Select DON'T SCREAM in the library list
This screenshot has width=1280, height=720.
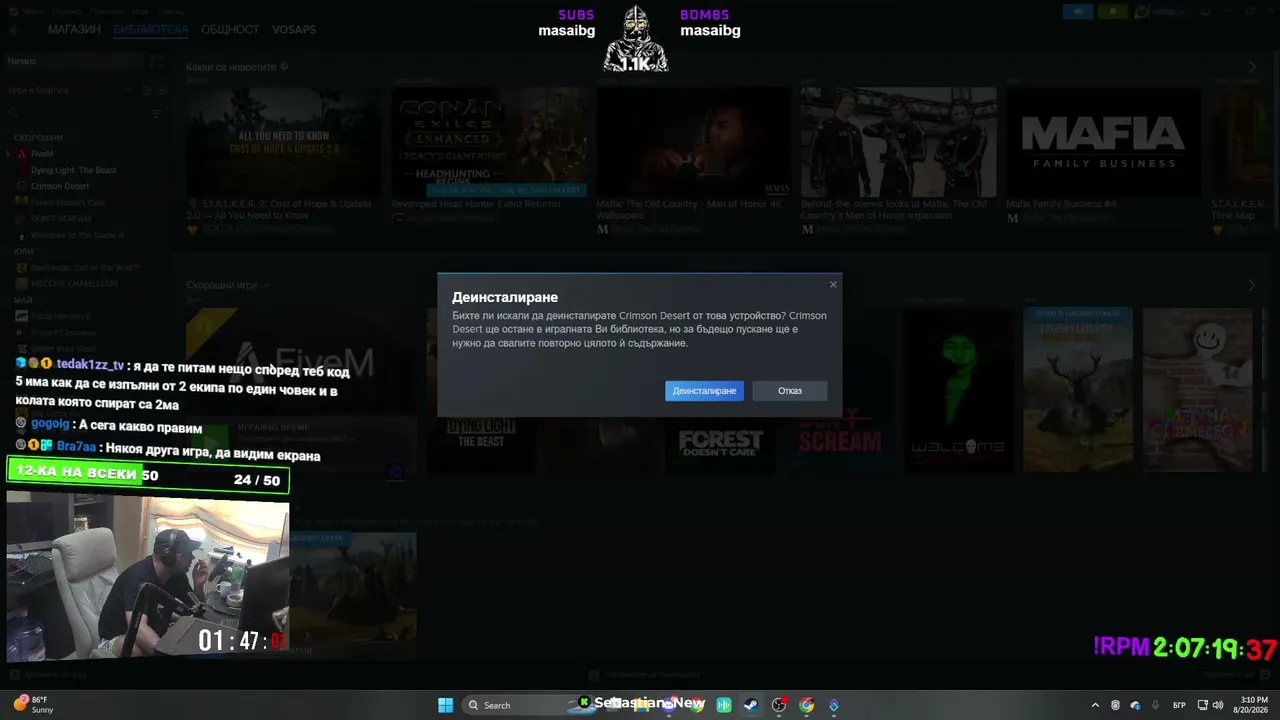click(x=60, y=218)
